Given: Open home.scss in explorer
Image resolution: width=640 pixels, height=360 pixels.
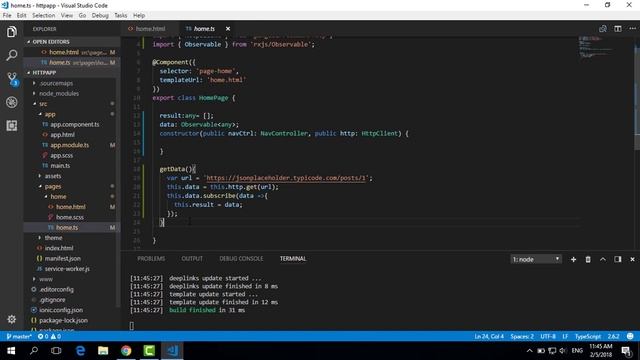Looking at the screenshot, I should (x=70, y=217).
